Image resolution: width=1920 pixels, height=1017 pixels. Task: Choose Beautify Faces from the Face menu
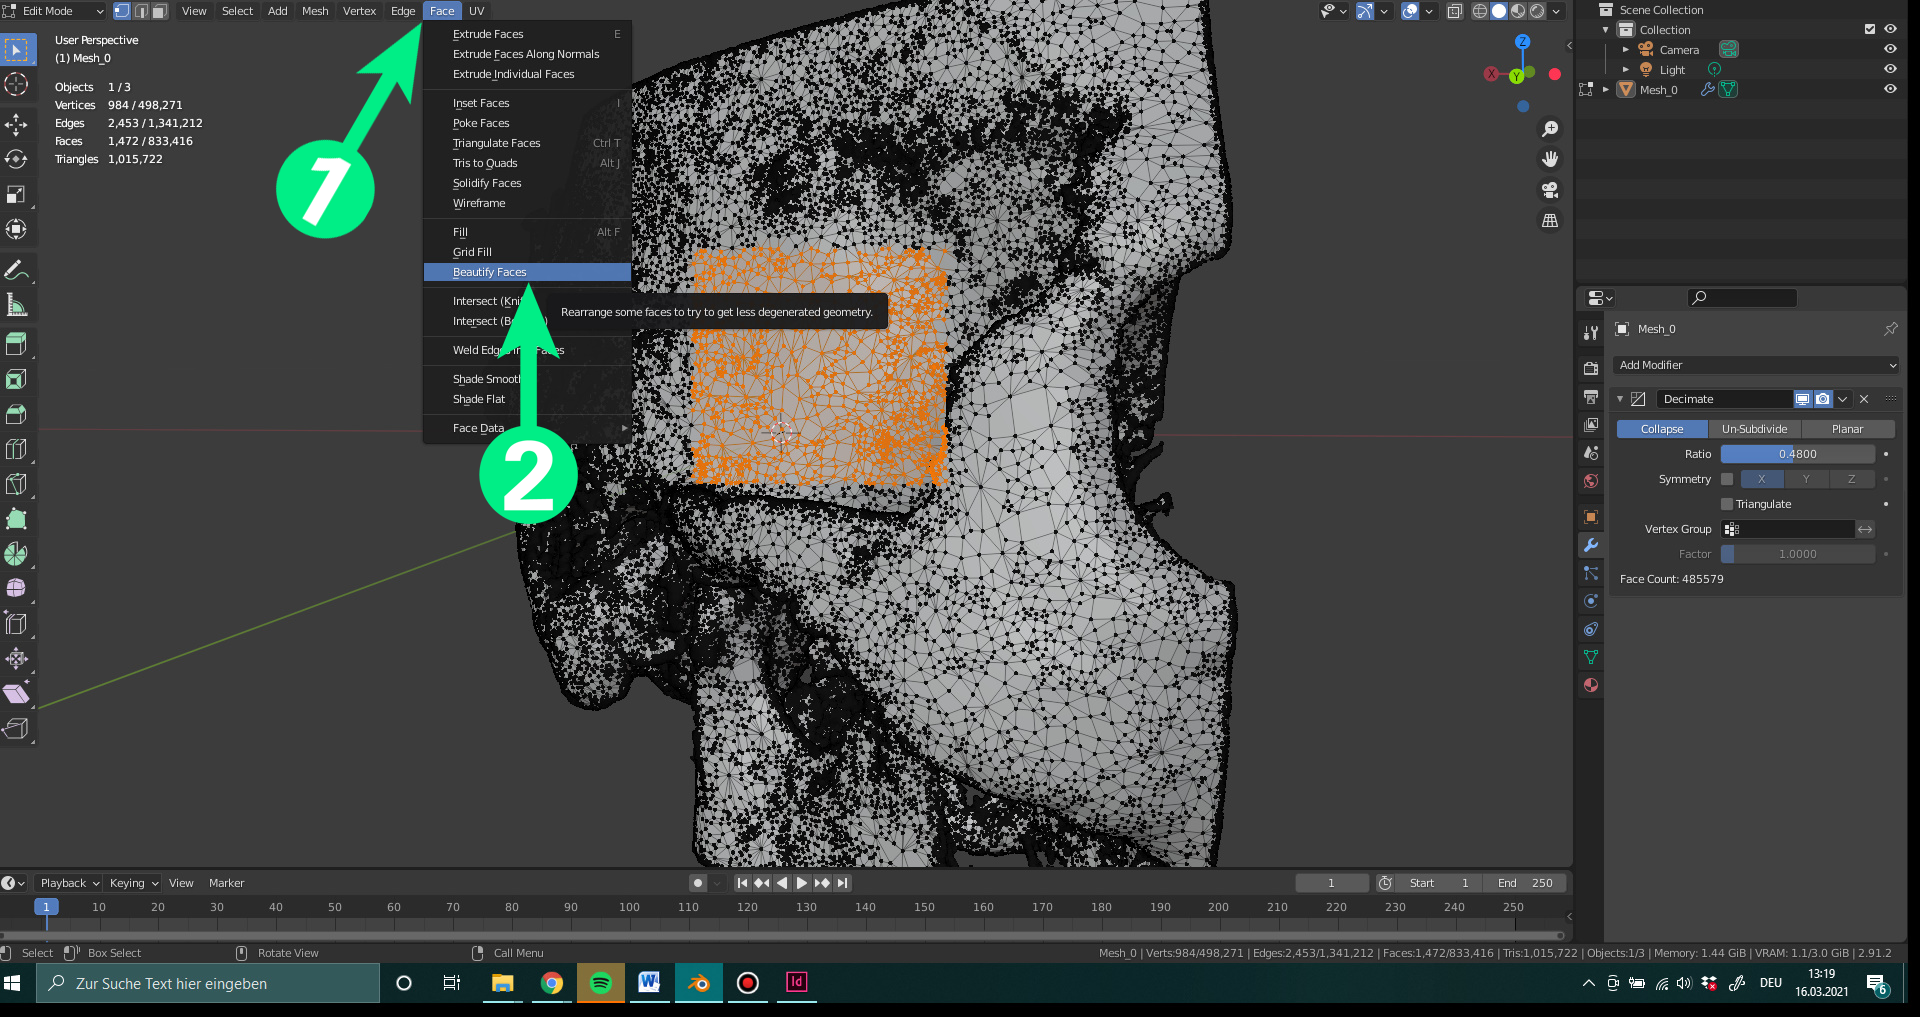[490, 272]
